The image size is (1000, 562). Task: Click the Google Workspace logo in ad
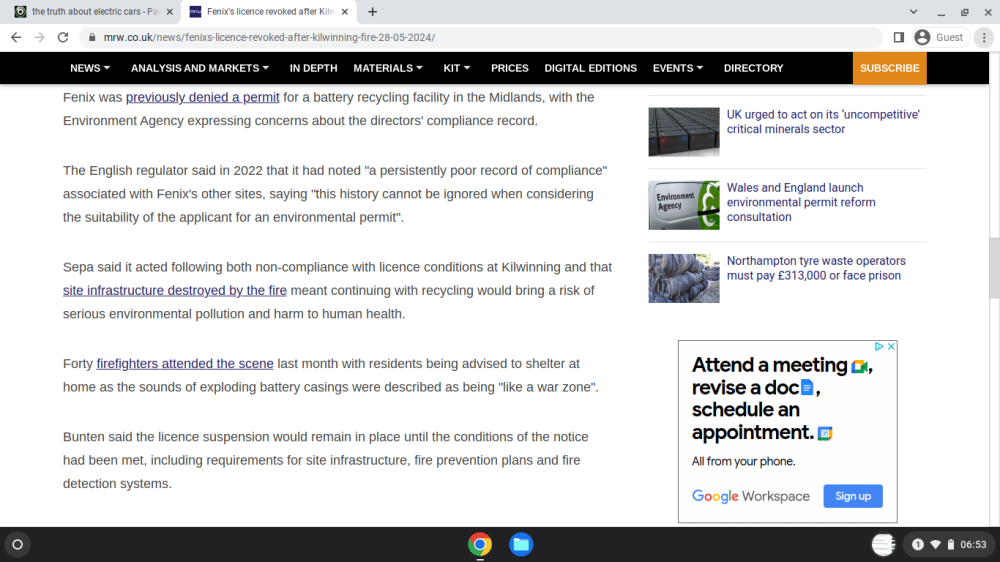point(751,496)
